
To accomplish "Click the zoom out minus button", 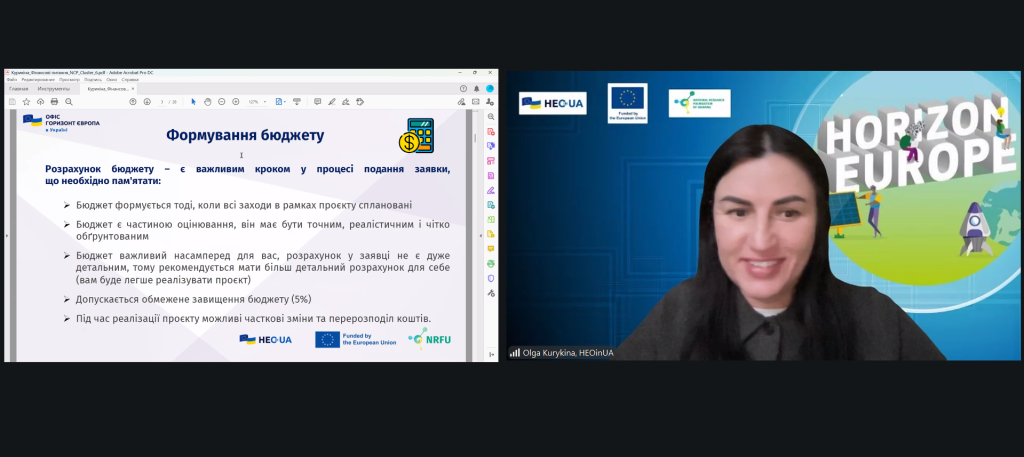I will [222, 101].
